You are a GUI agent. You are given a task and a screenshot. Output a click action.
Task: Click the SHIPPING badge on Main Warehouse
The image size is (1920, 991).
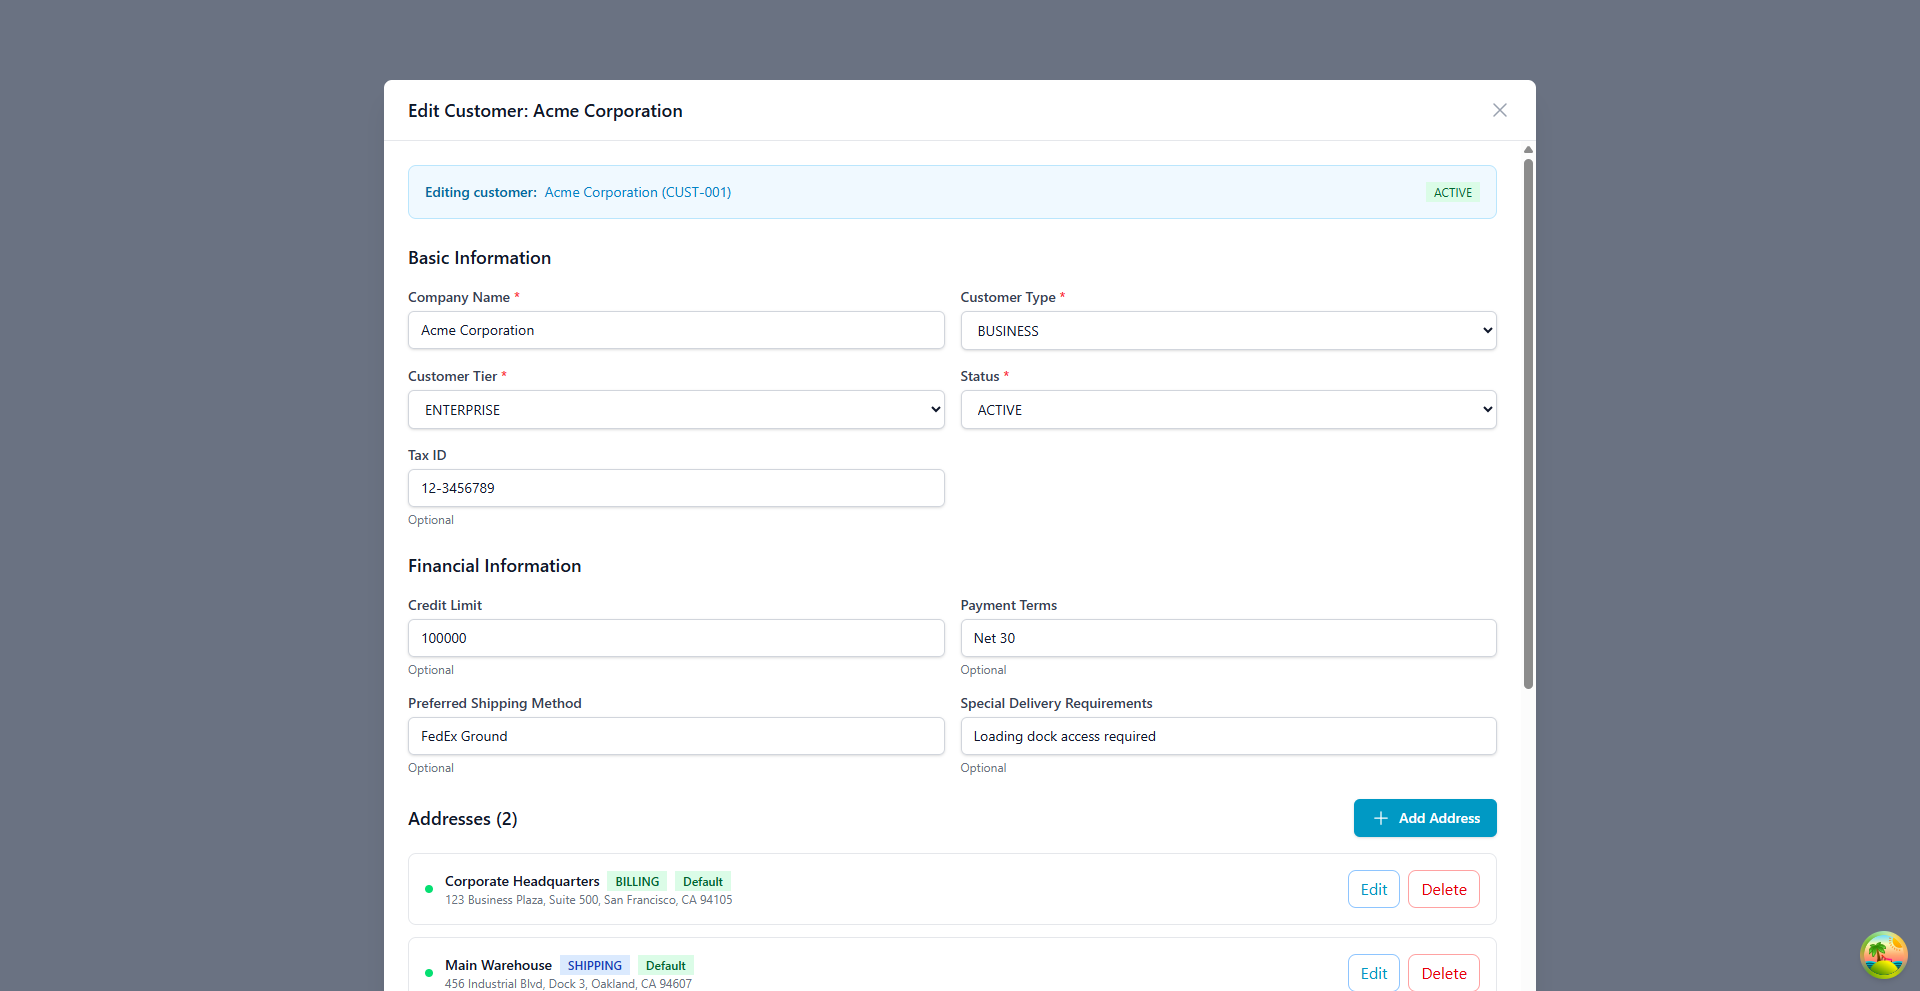[594, 965]
